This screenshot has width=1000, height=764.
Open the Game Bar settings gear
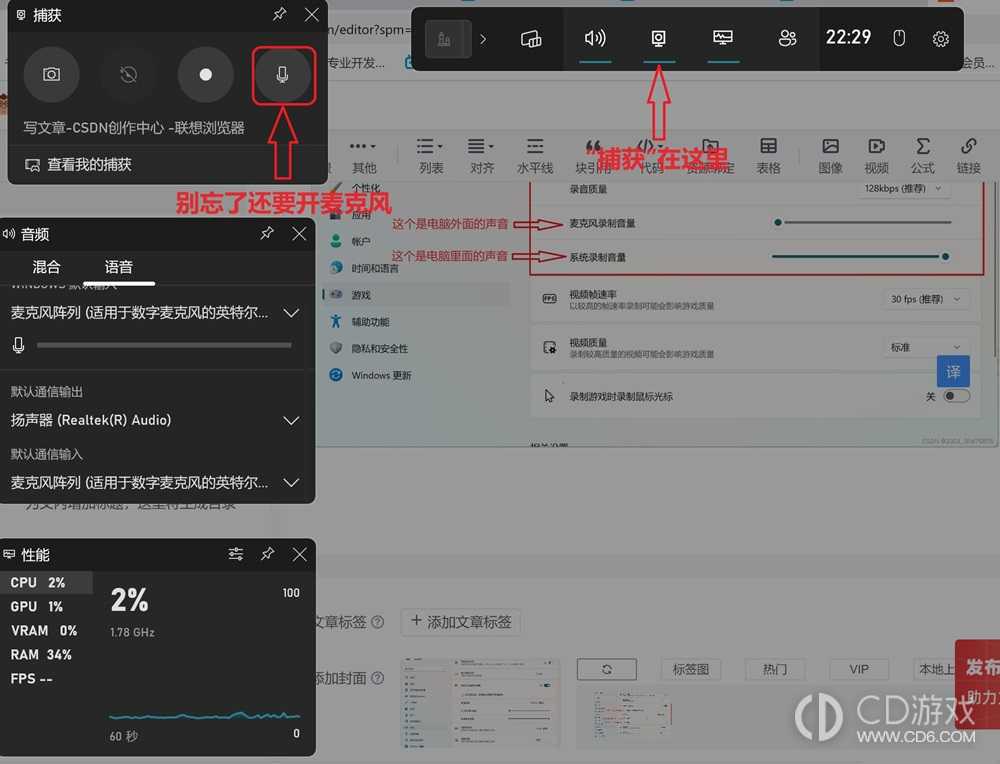[940, 38]
